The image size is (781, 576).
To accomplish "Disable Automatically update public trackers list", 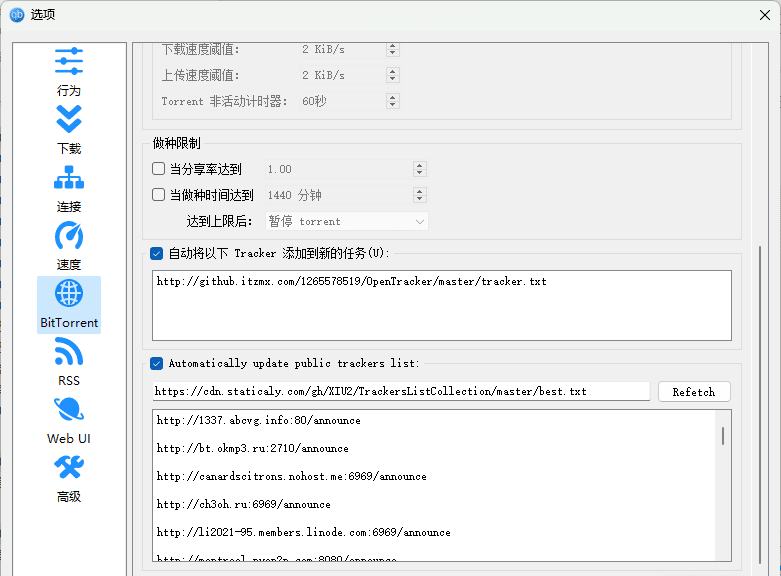I will pos(156,363).
